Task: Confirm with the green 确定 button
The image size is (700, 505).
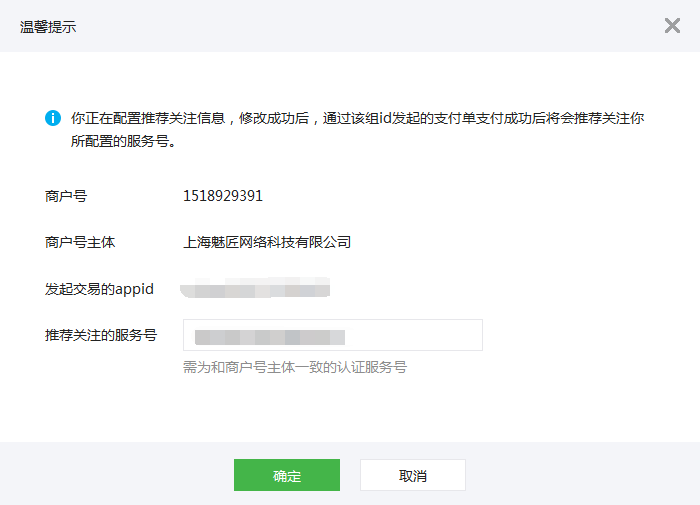Action: point(287,476)
